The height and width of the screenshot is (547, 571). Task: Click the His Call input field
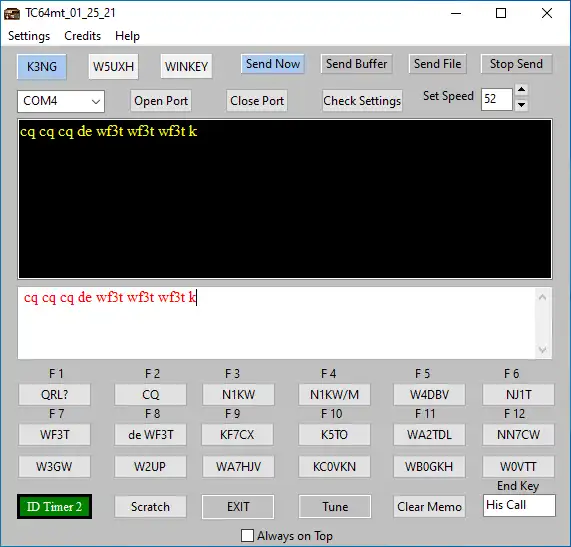(x=519, y=505)
